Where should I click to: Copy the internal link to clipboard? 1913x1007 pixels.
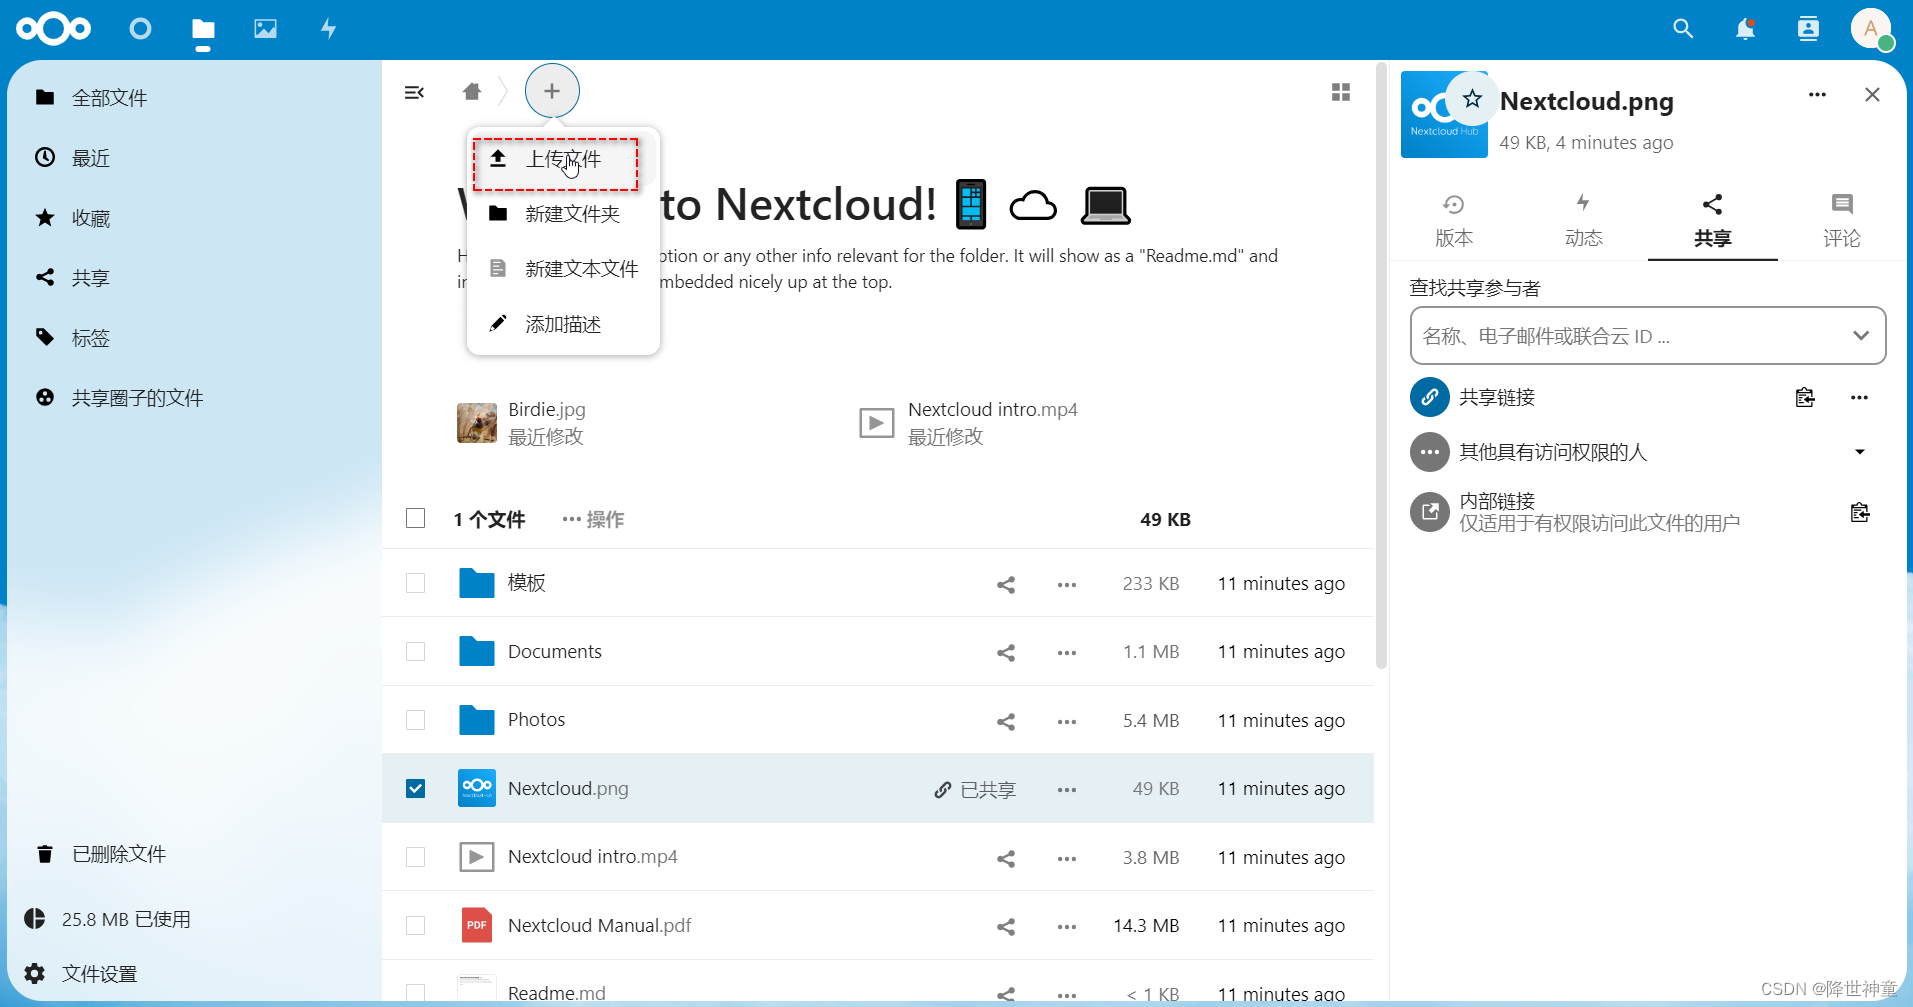(1860, 512)
